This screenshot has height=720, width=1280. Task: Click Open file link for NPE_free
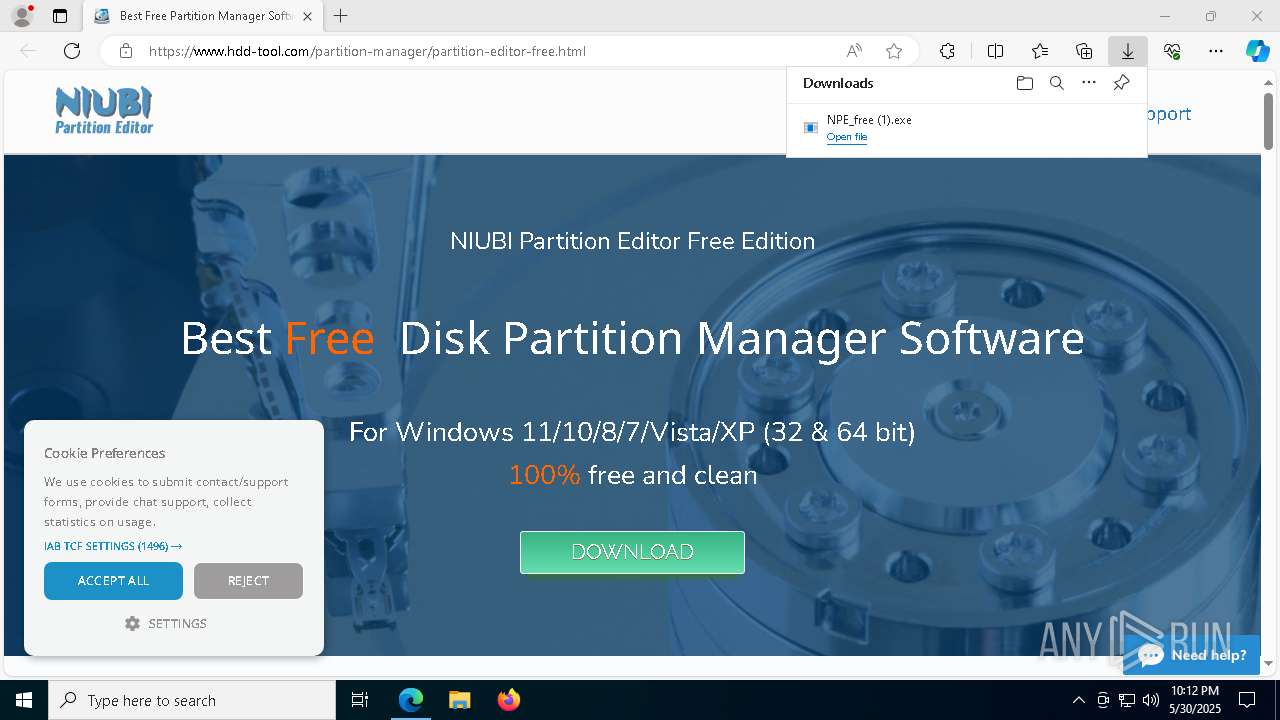847,137
